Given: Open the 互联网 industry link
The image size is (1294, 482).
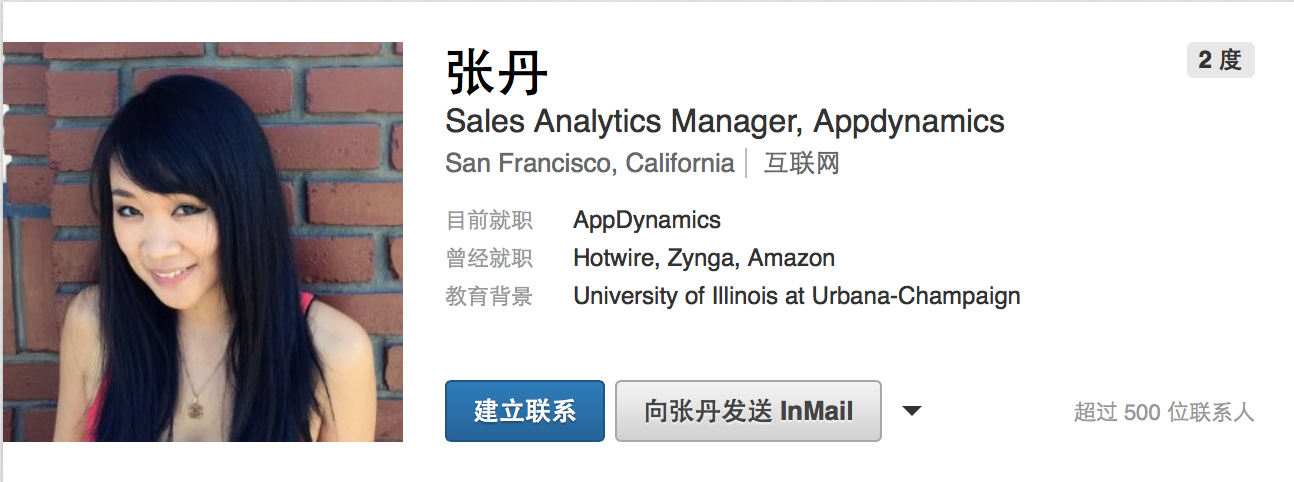Looking at the screenshot, I should (x=801, y=163).
